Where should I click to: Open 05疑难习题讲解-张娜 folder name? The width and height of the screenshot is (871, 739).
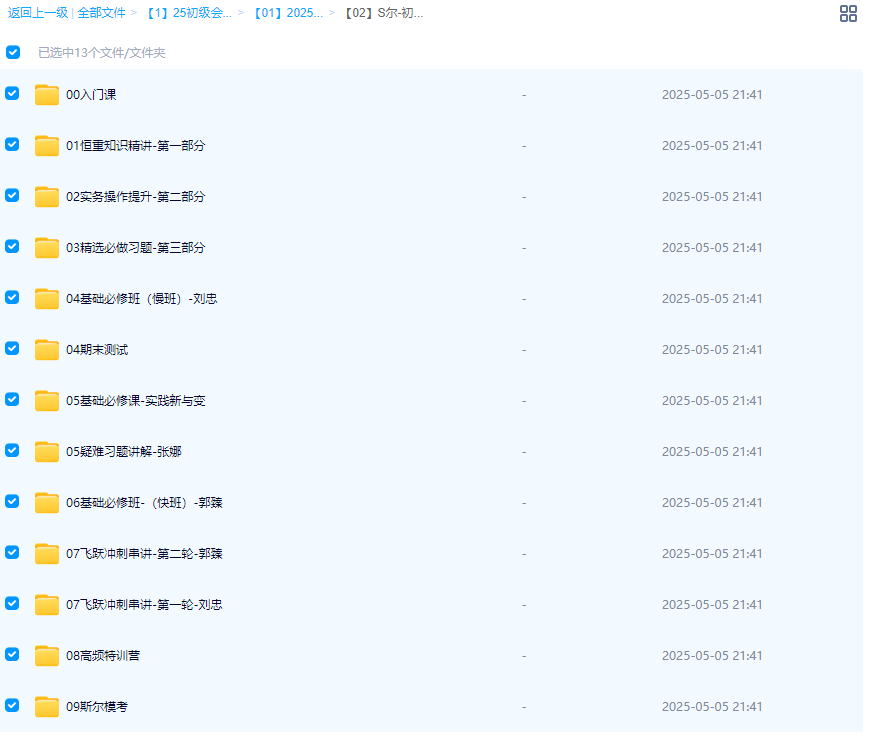(x=125, y=453)
